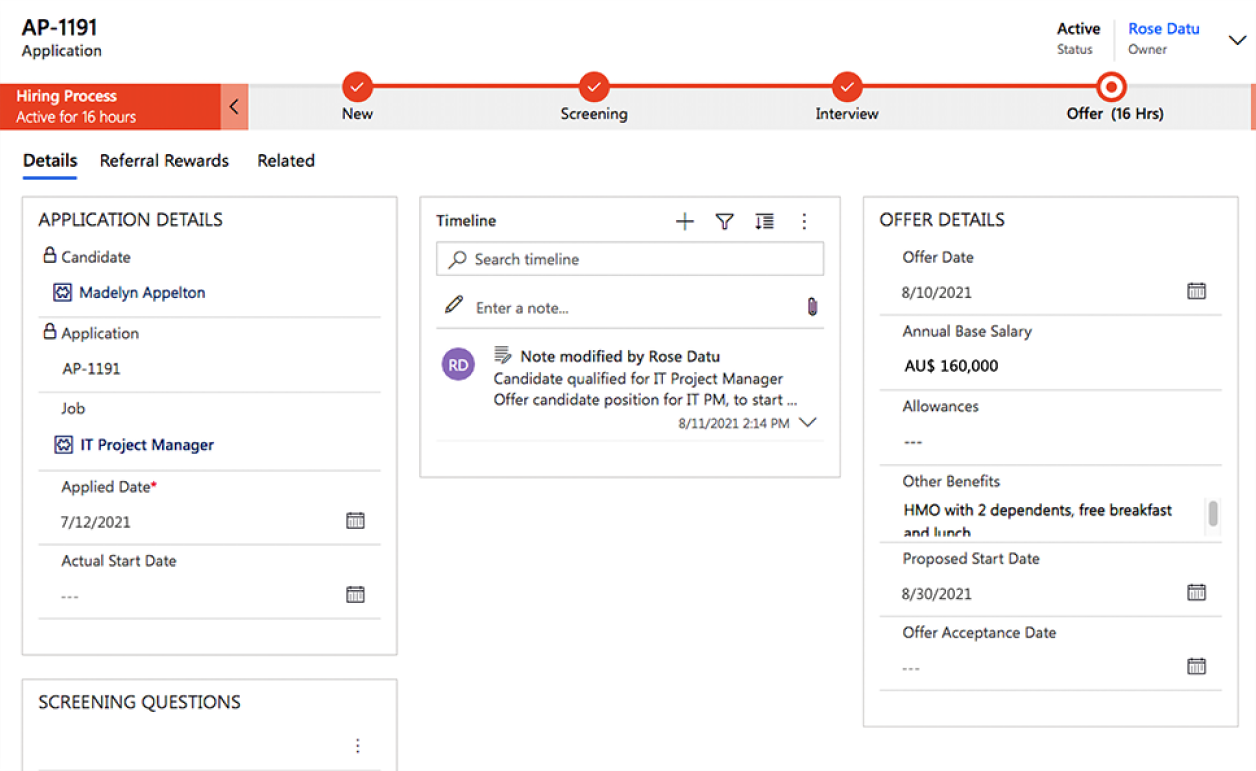Click the 8/11/2021 2:14 PM timestamp

pos(734,424)
